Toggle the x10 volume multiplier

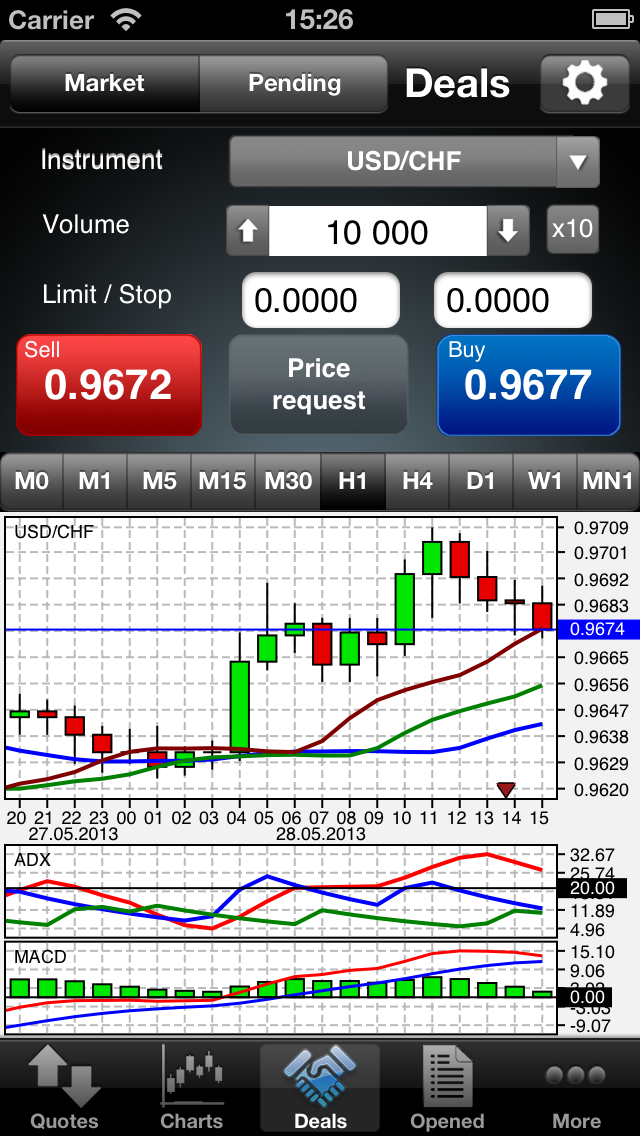point(572,229)
